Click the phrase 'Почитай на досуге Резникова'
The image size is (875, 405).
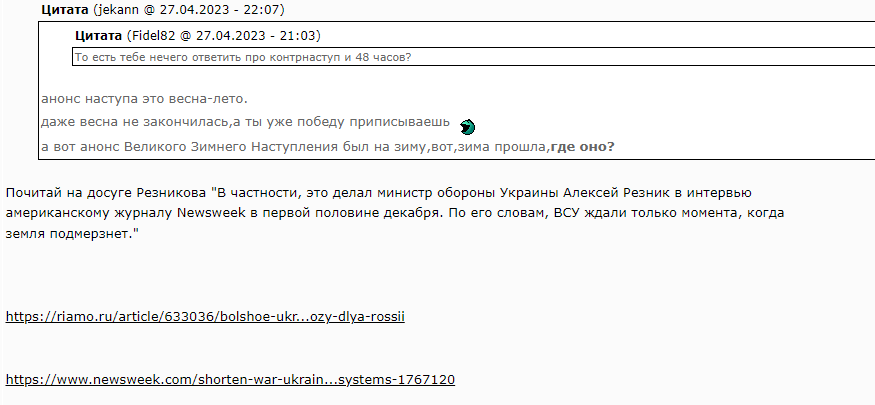pyautogui.click(x=106, y=193)
